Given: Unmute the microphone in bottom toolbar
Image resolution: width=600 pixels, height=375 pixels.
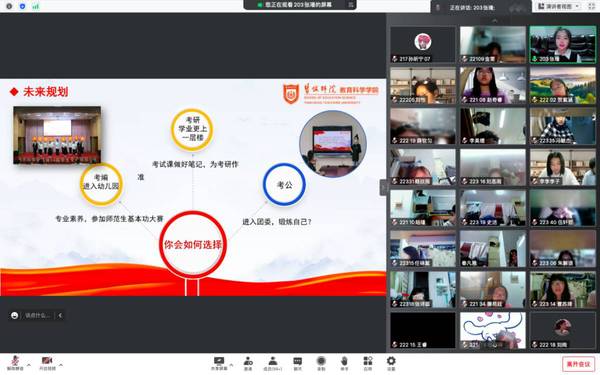Looking at the screenshot, I should pos(15,363).
